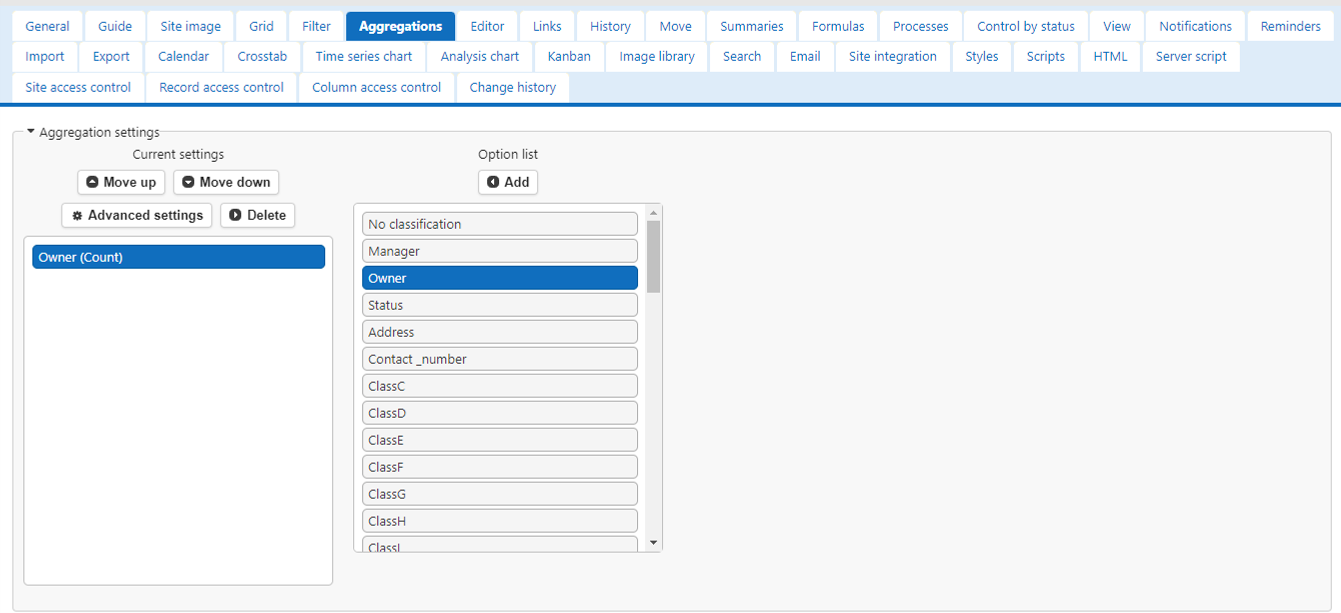Open the Move tab
The height and width of the screenshot is (613, 1341).
675,26
